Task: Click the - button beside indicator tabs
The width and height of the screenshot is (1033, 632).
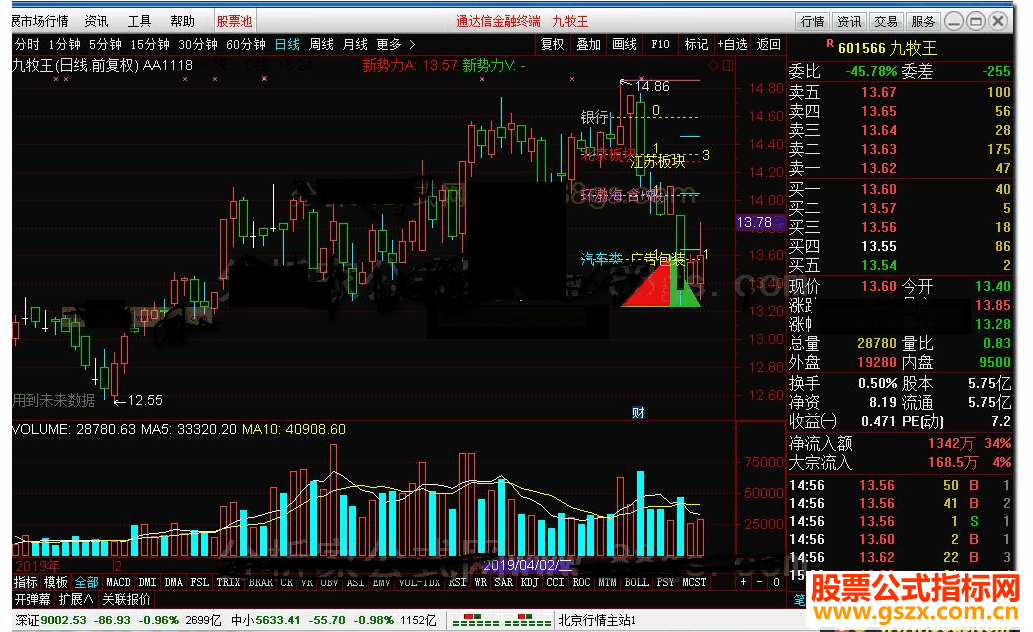Action: (760, 582)
